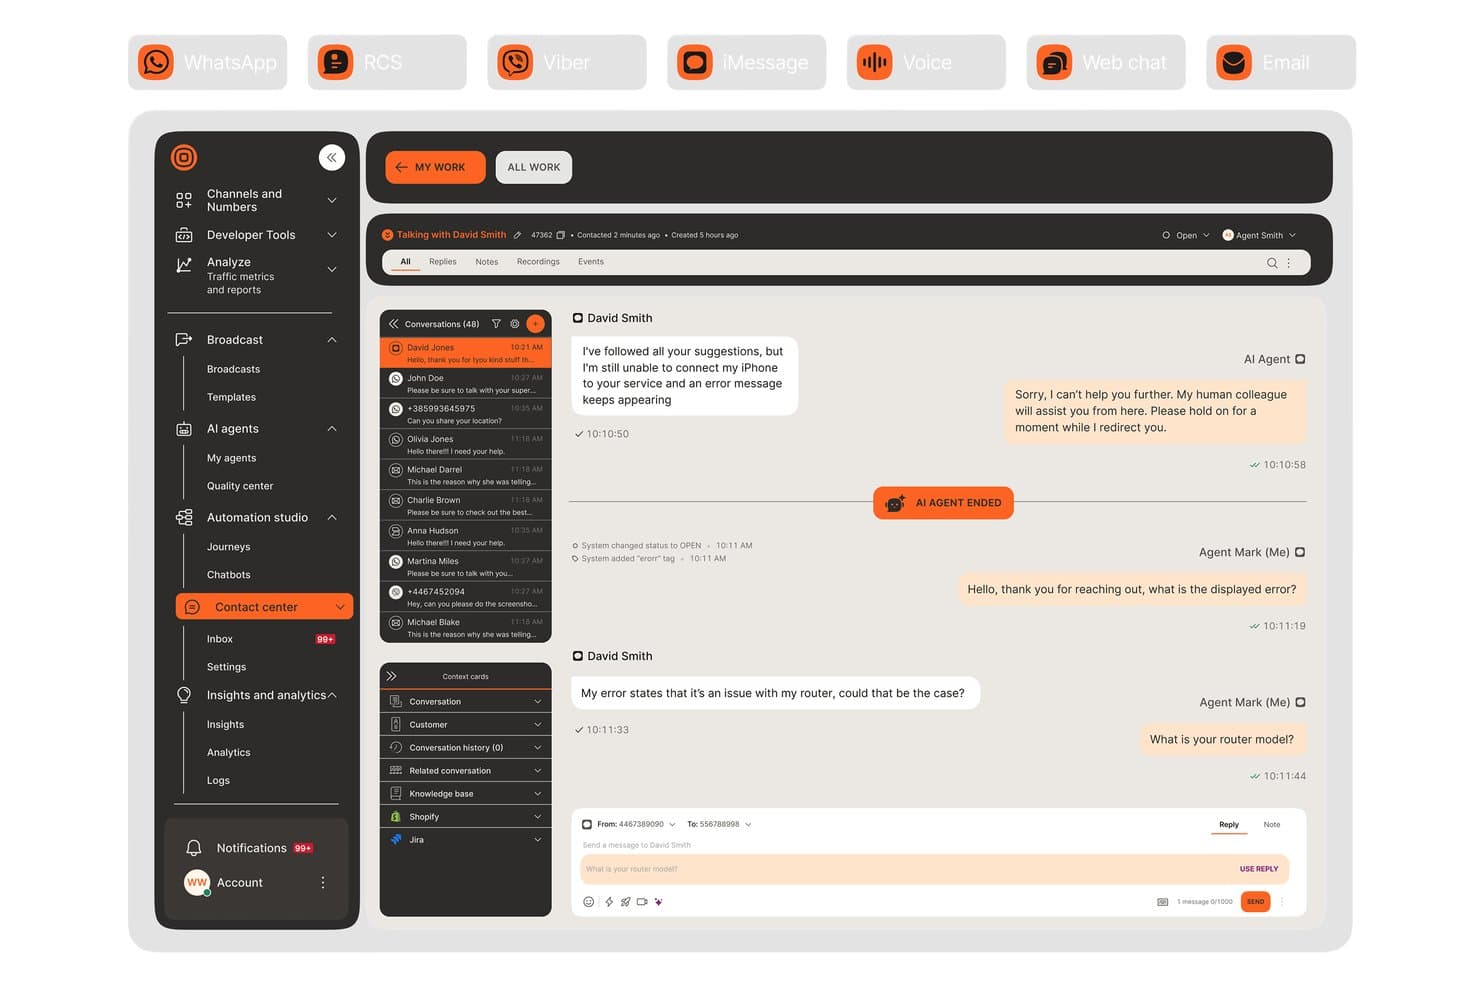The height and width of the screenshot is (987, 1480).
Task: Select the Olivia Jones conversation
Action: (x=466, y=445)
